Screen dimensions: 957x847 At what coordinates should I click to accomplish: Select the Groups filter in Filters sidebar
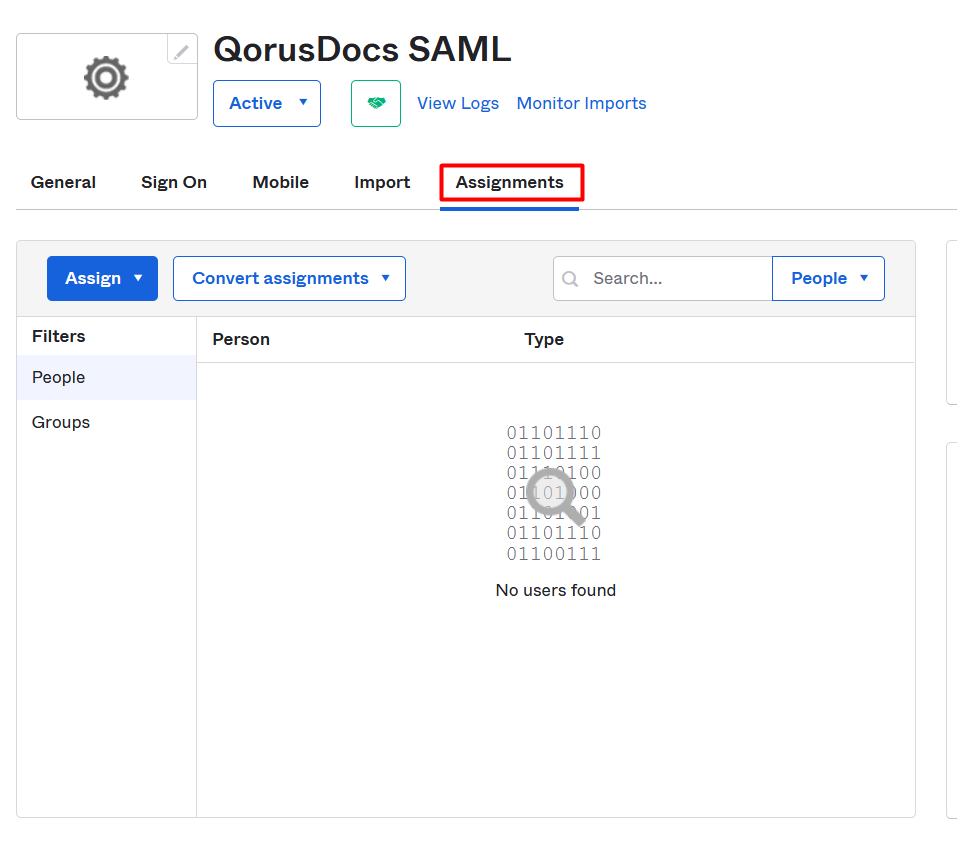coord(61,423)
